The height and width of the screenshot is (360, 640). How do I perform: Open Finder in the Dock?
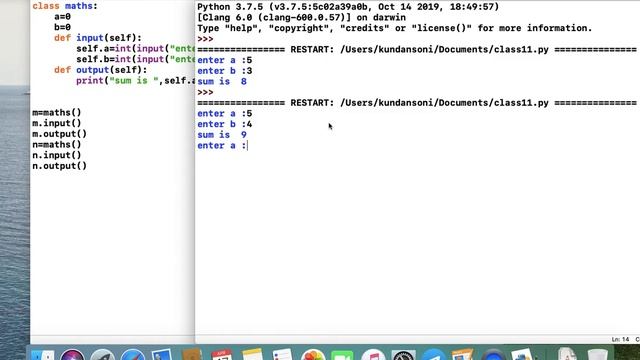[42, 355]
